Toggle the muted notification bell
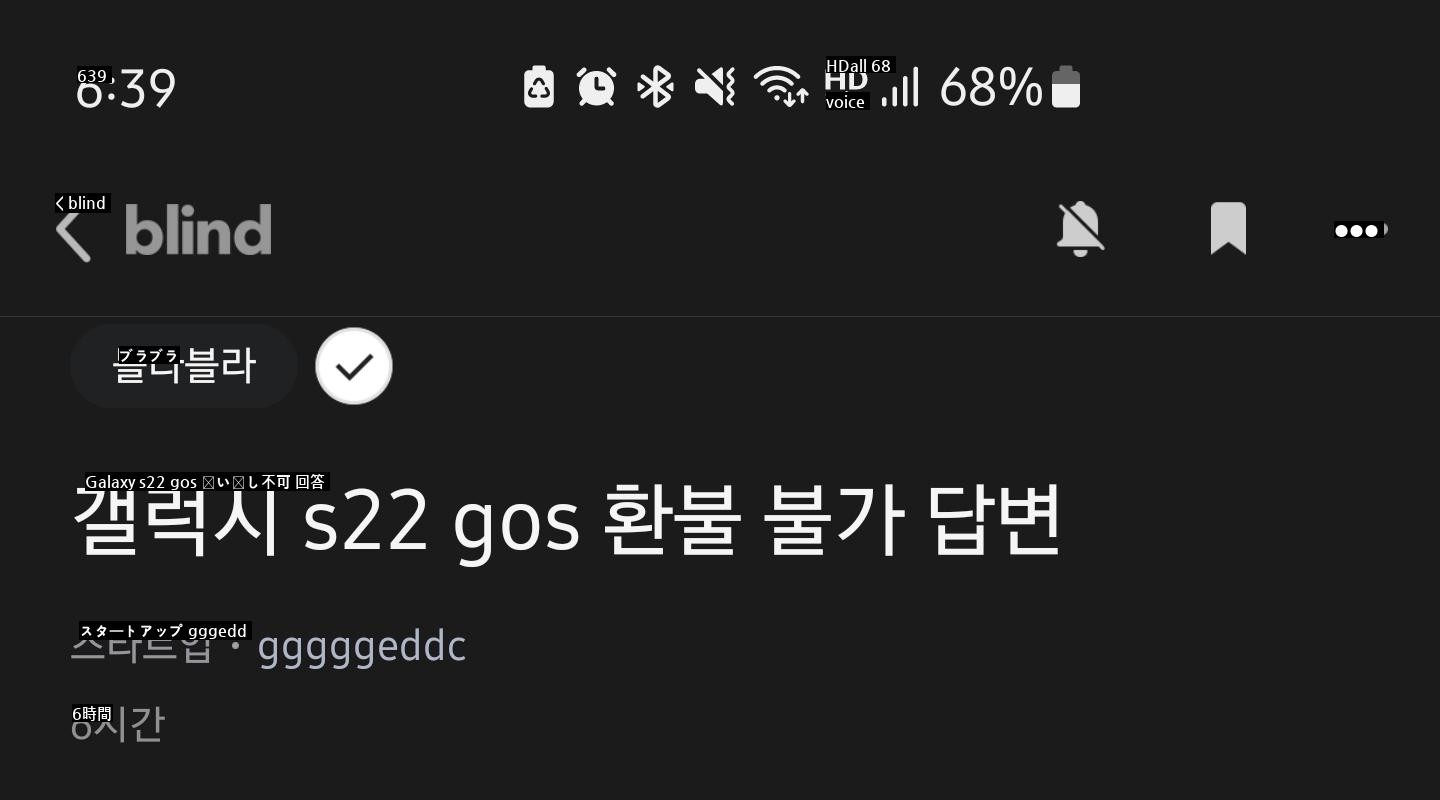This screenshot has width=1440, height=800. 1080,228
